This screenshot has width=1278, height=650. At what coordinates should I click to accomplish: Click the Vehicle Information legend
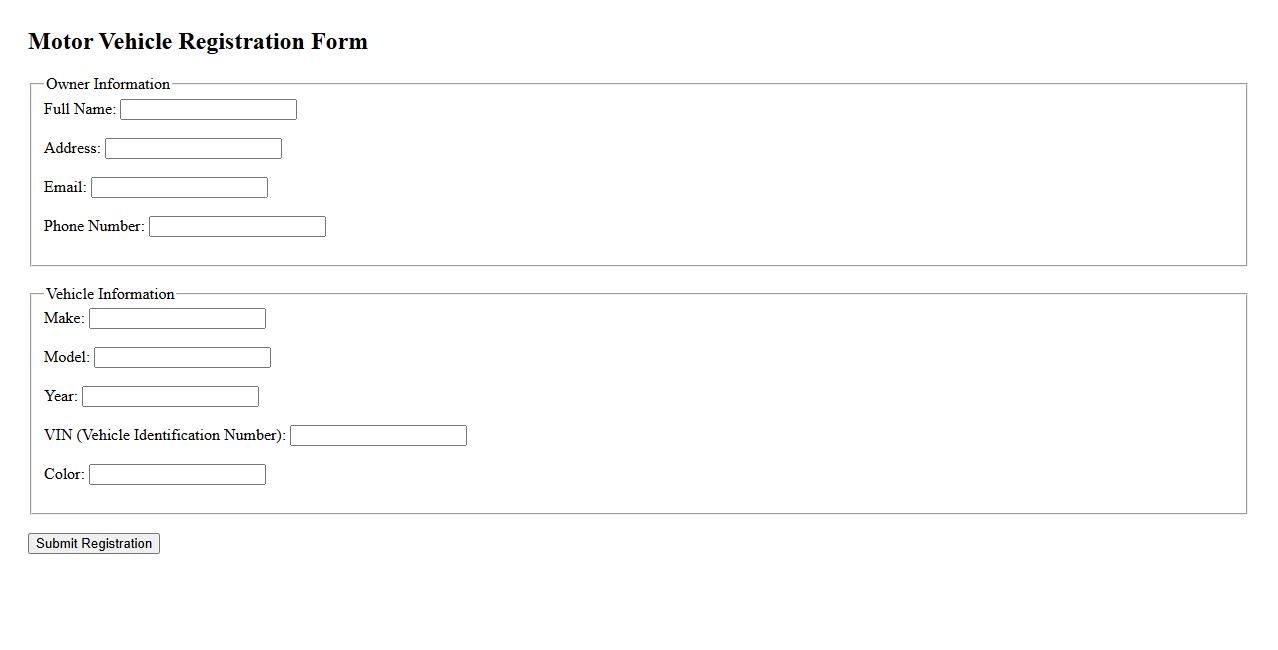110,294
